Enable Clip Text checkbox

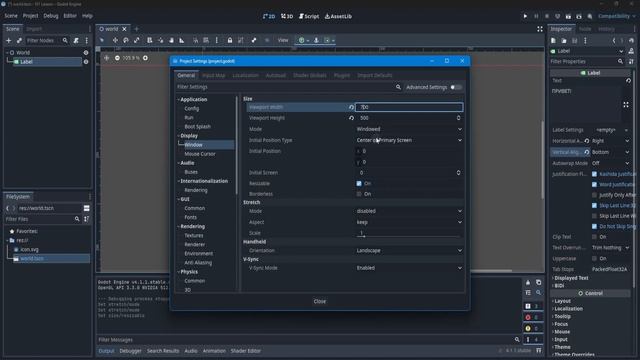tap(594, 237)
